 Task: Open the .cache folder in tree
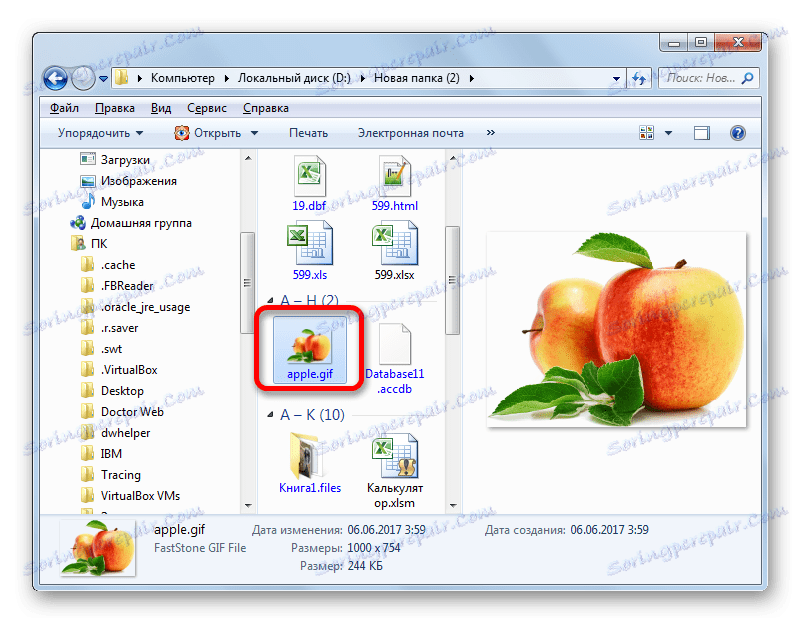pyautogui.click(x=118, y=265)
